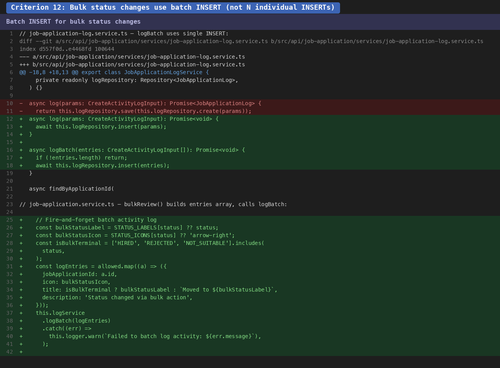This screenshot has width=500, height=368.
Task: Click the 'index d557f0d..e4468fd 100644' line
Action: click(x=67, y=49)
